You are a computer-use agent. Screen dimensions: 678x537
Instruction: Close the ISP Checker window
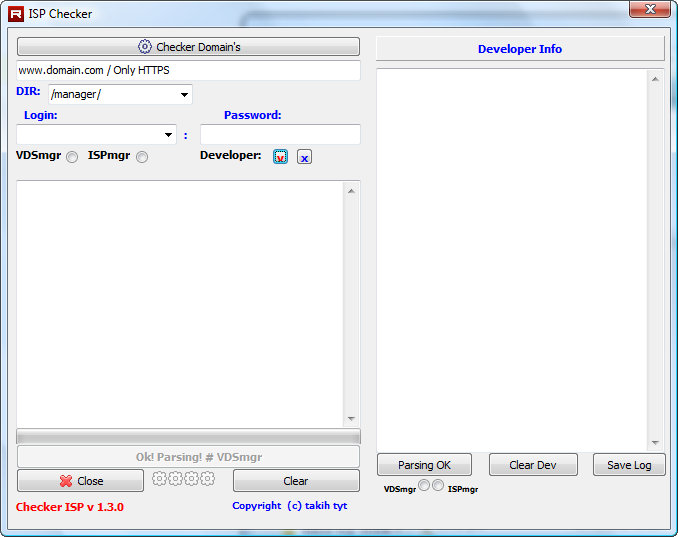click(650, 9)
